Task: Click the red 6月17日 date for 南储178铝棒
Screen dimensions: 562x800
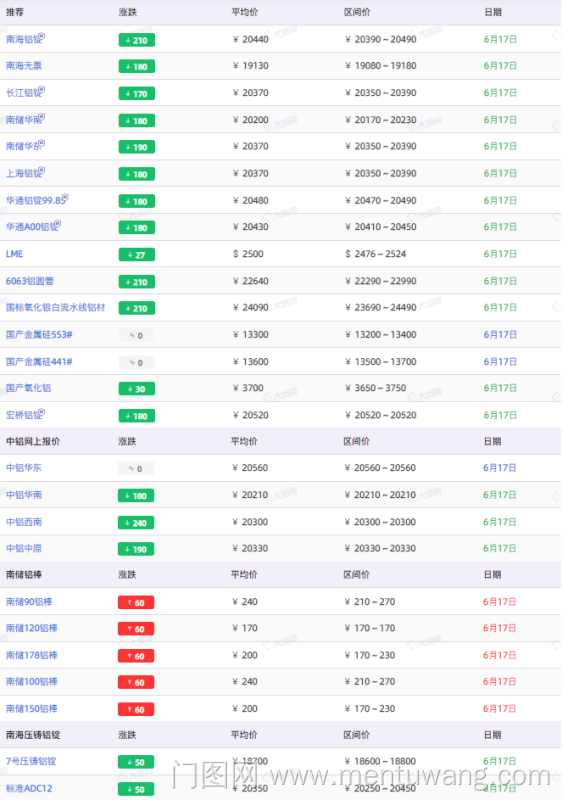Action: [500, 655]
